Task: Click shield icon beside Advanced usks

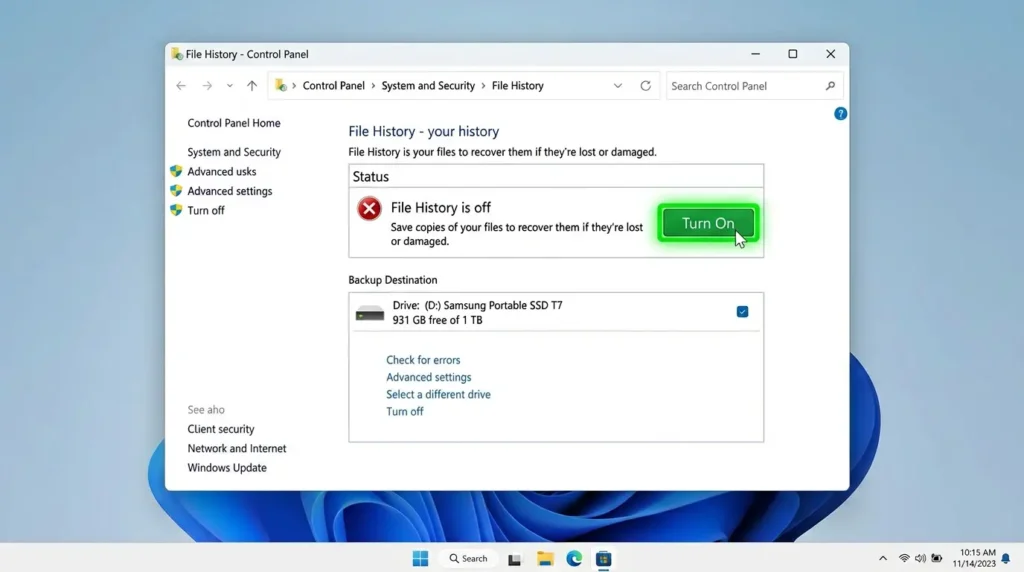Action: tap(176, 171)
